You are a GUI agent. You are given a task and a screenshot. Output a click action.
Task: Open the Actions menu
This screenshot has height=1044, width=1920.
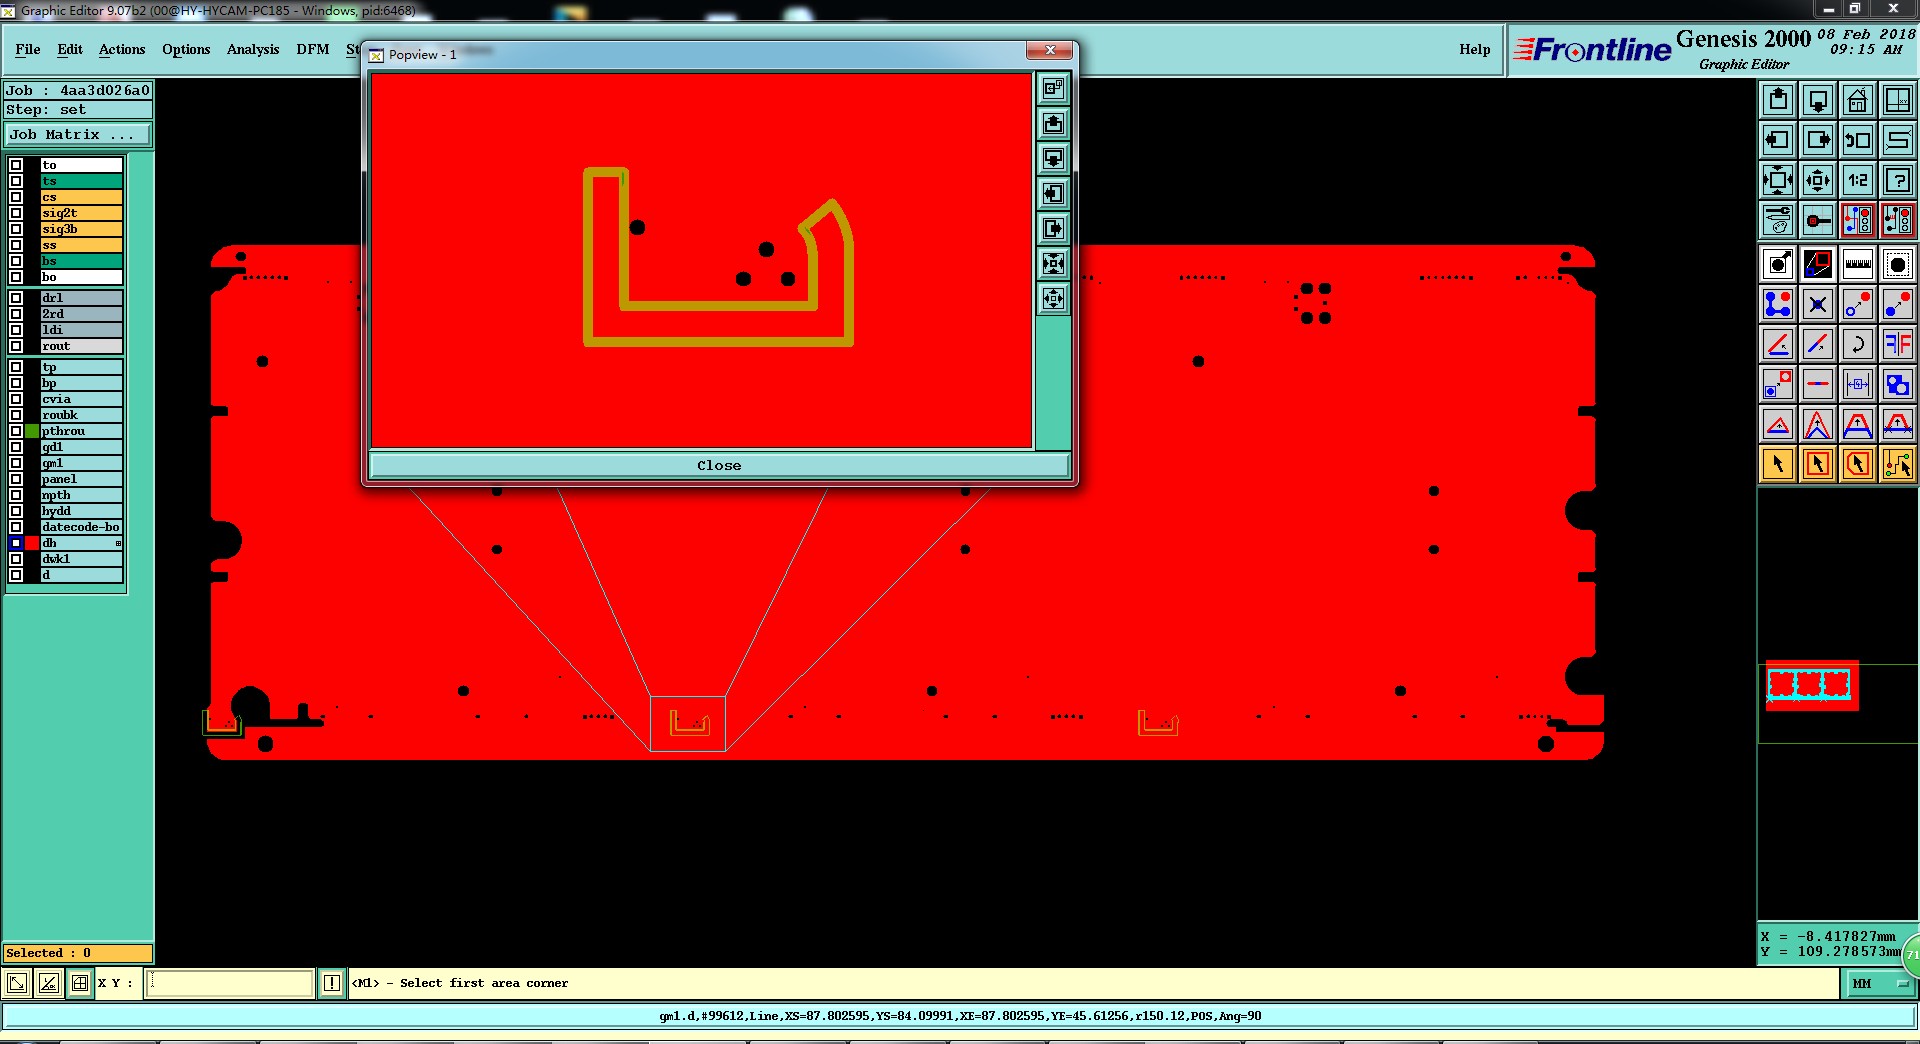[x=122, y=49]
